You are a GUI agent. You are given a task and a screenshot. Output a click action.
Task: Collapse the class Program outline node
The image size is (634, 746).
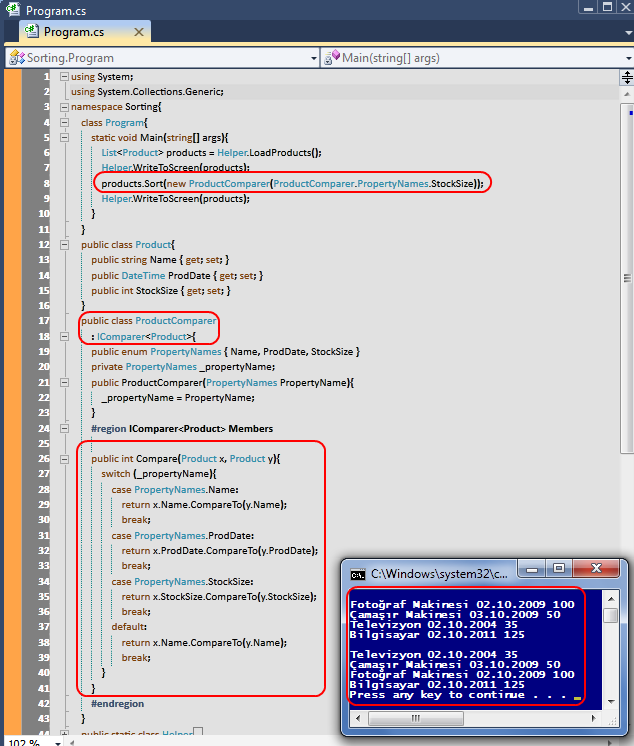(65, 122)
